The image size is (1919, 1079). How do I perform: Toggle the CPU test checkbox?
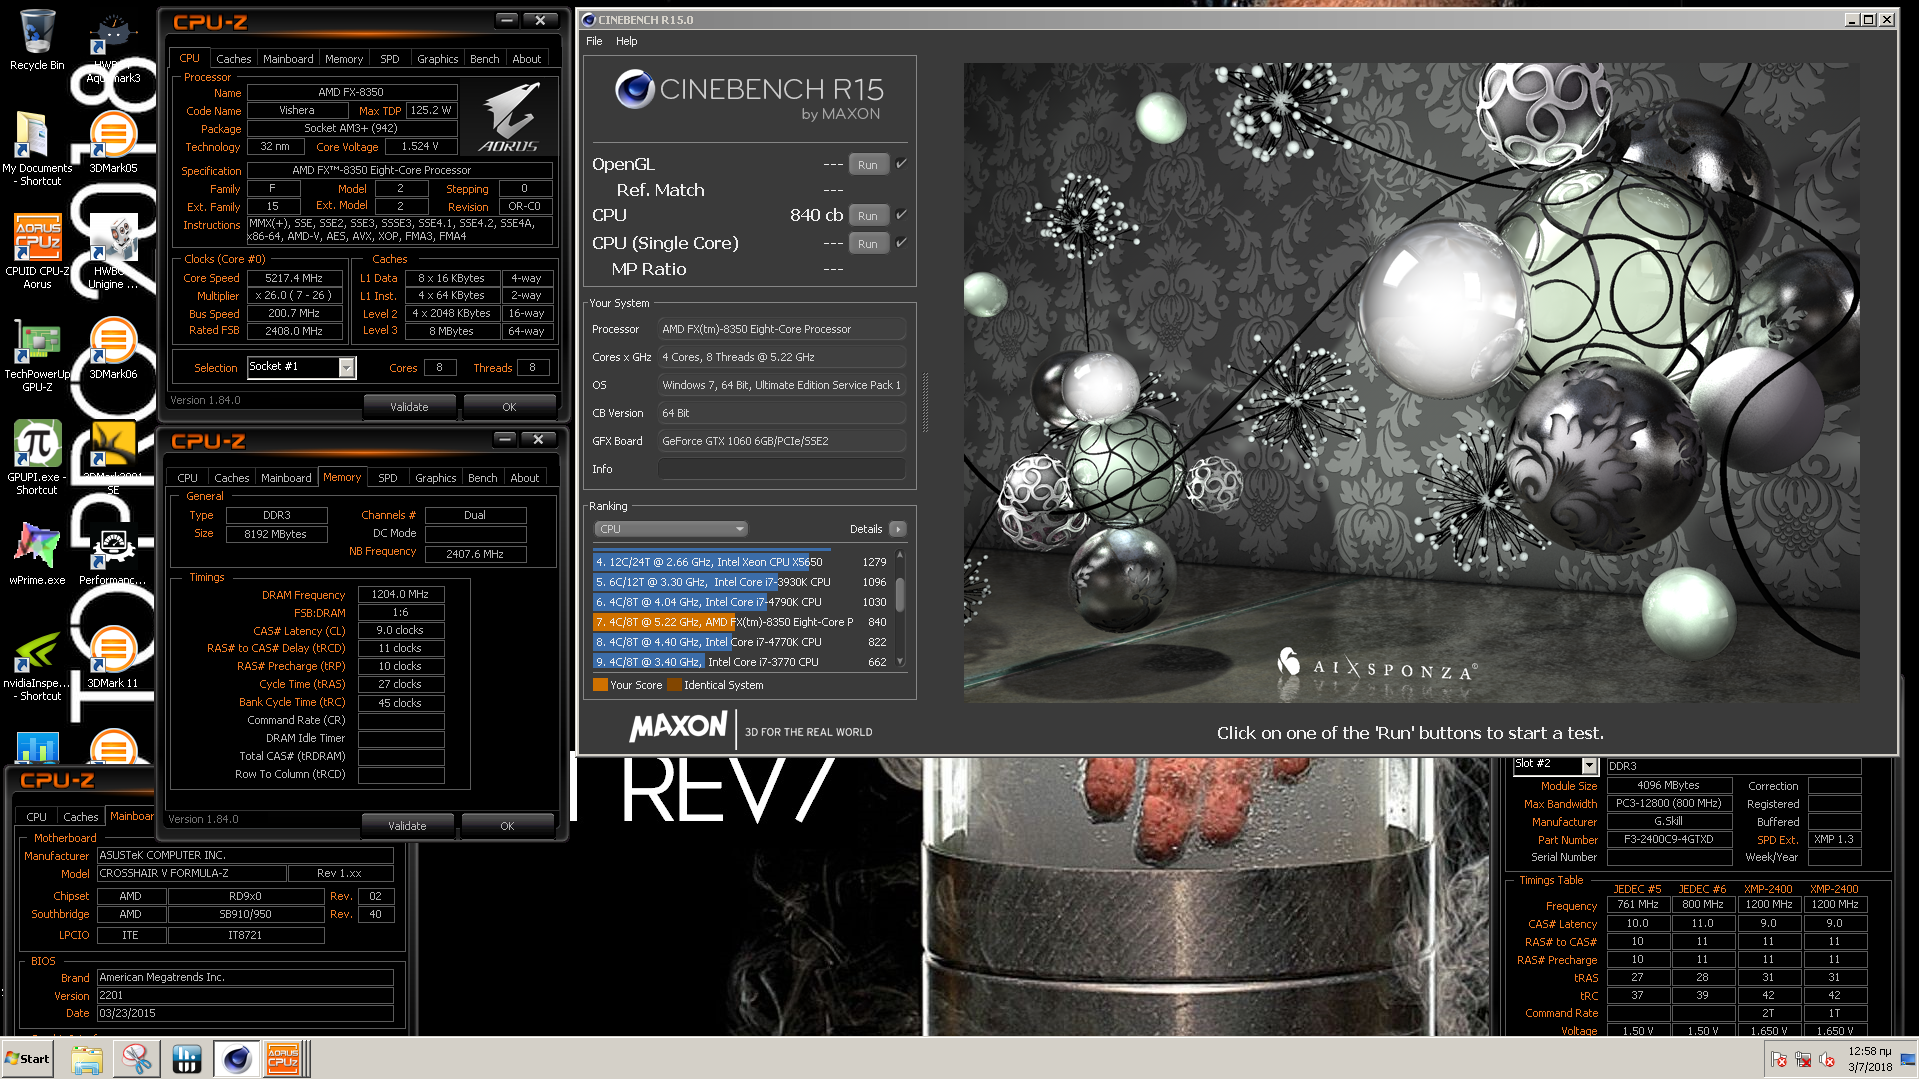(901, 215)
